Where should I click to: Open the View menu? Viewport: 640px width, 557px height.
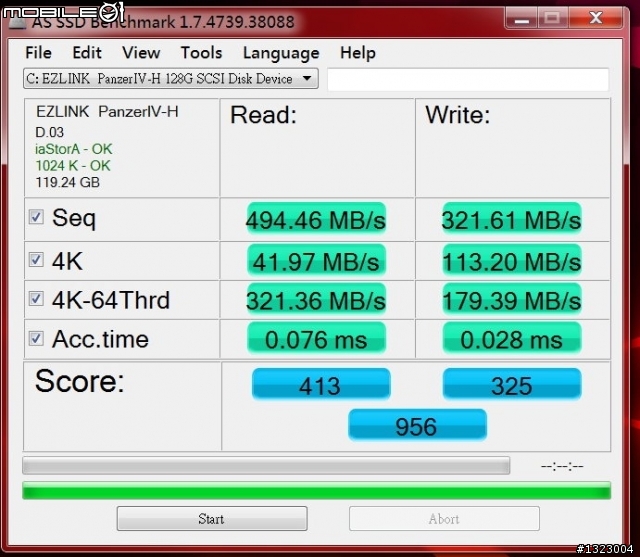point(141,53)
